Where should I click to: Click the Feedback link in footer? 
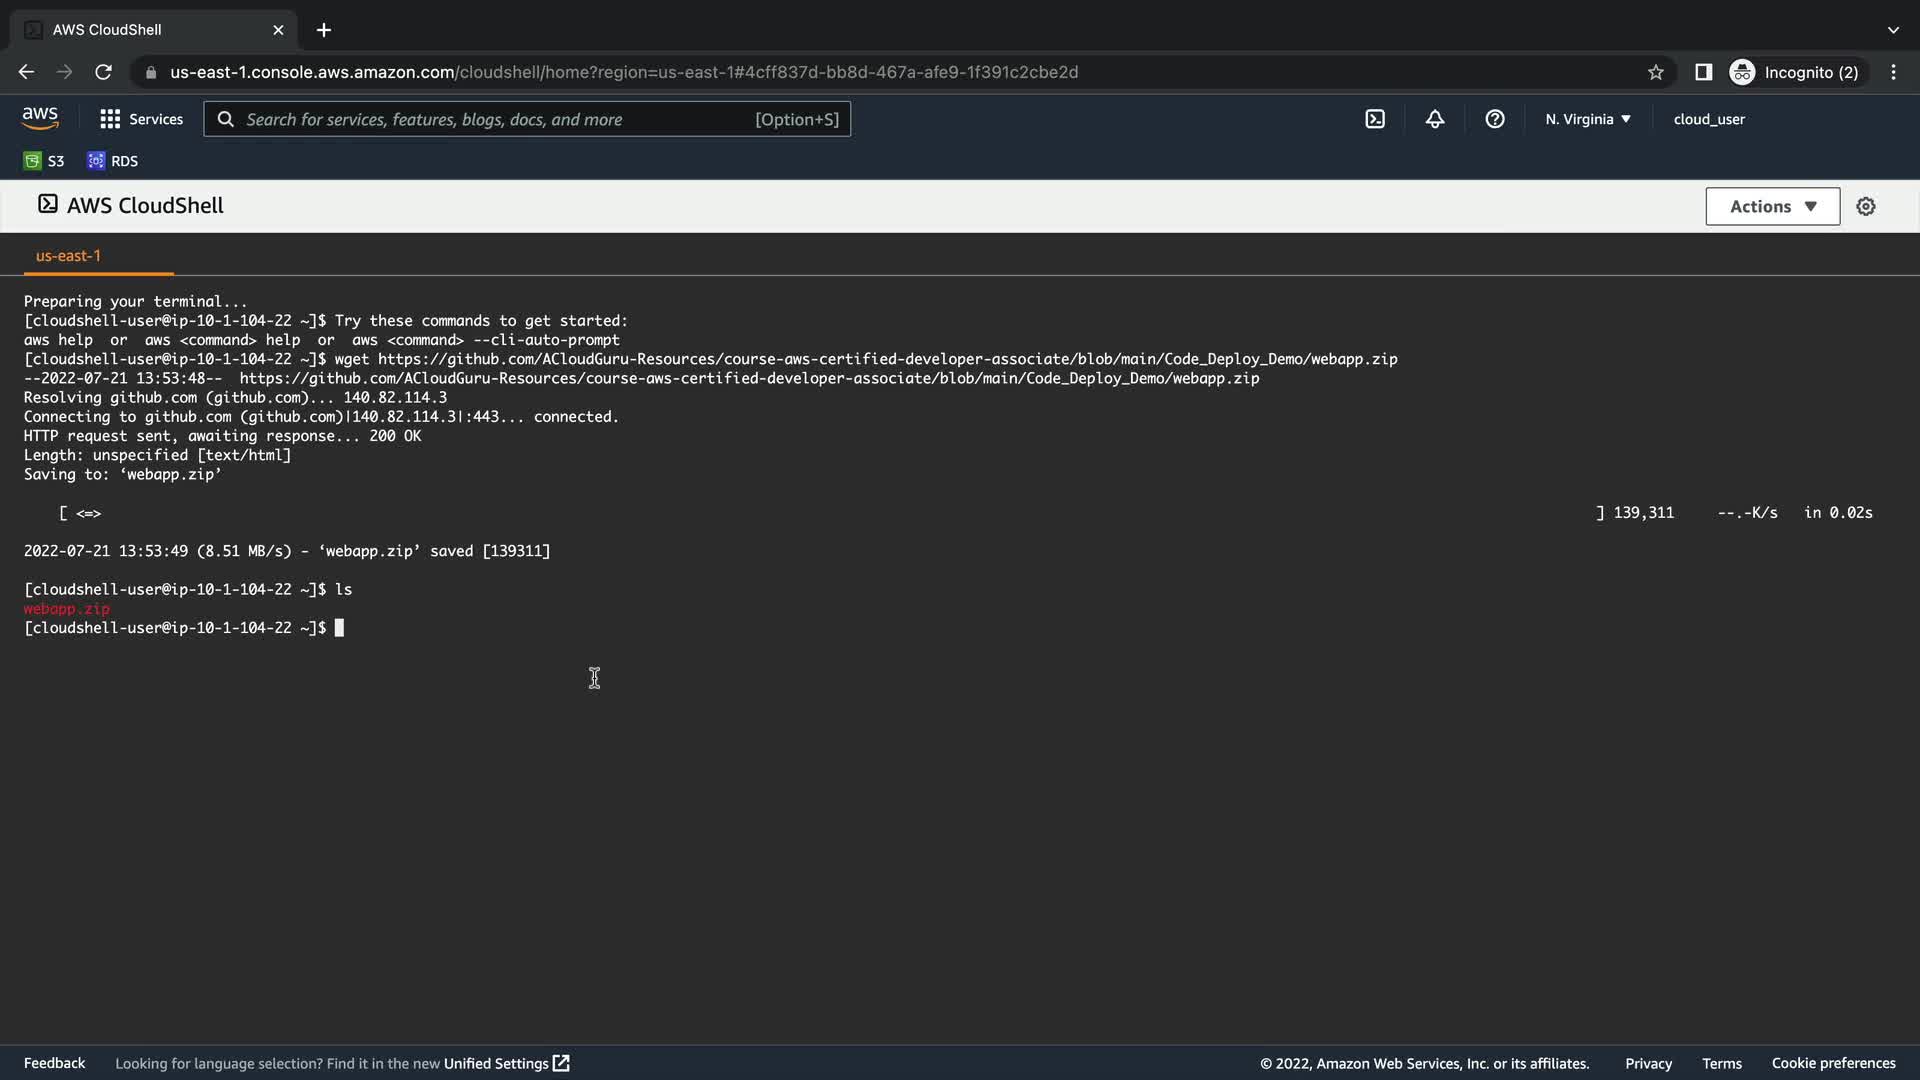click(54, 1063)
